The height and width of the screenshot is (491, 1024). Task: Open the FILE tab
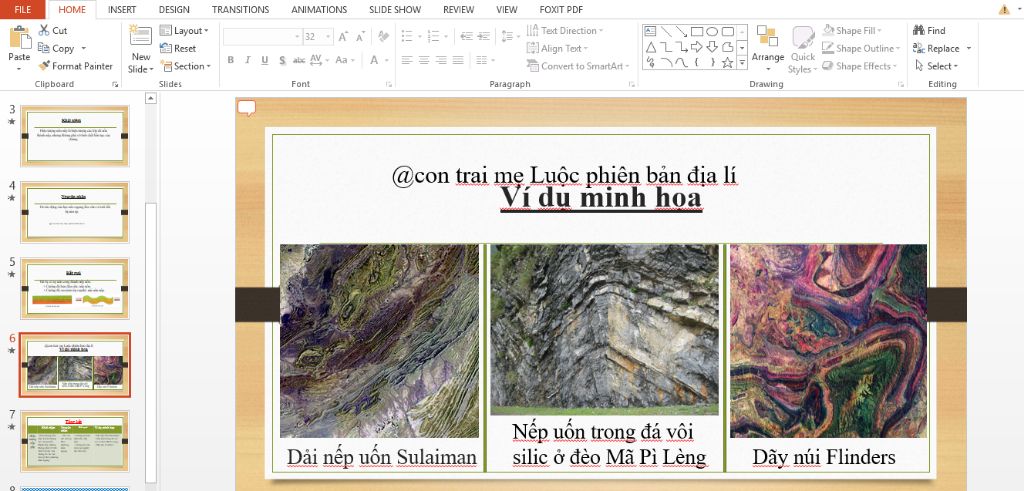tap(23, 9)
